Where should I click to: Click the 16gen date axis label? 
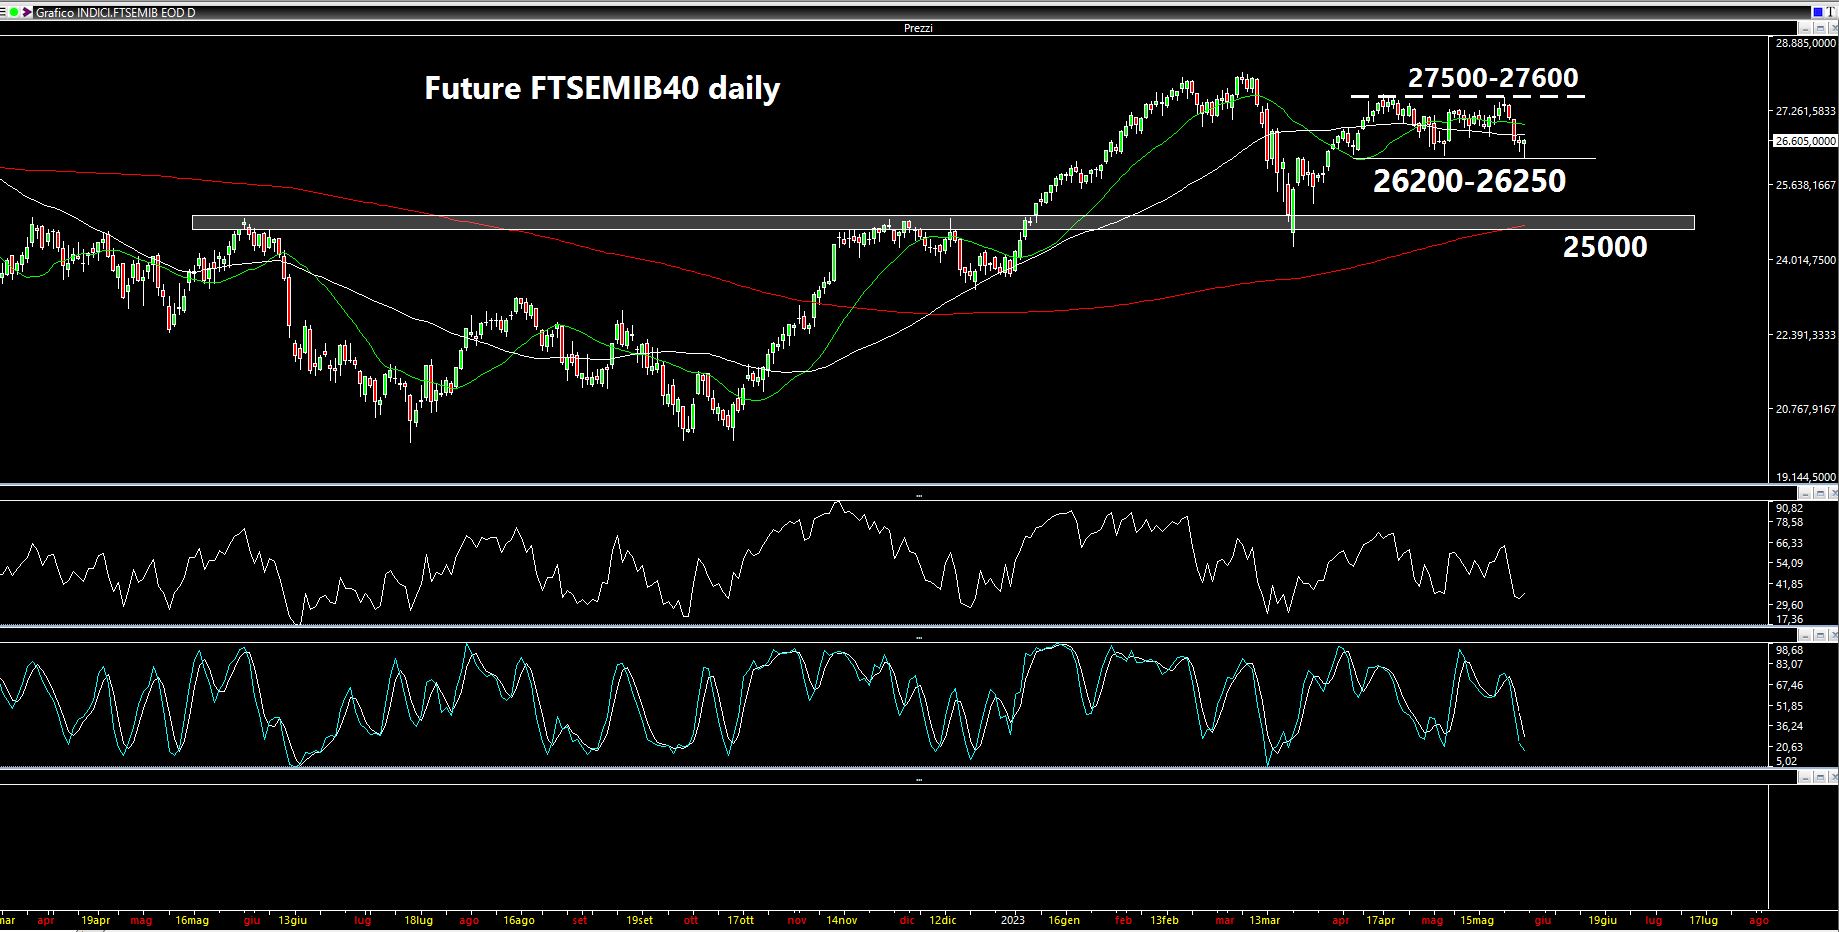[1063, 920]
